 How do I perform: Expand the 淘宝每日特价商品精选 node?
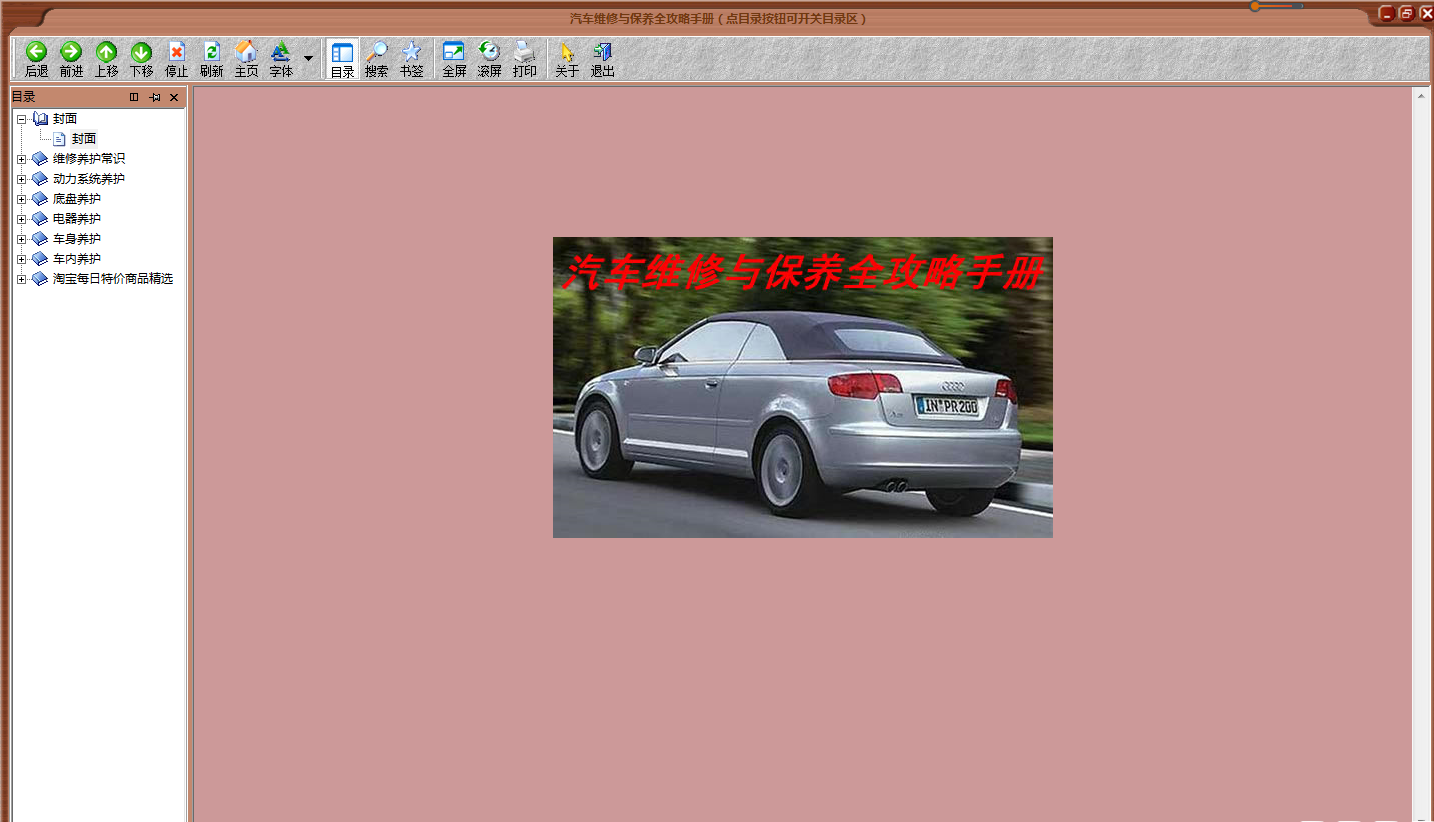point(22,279)
